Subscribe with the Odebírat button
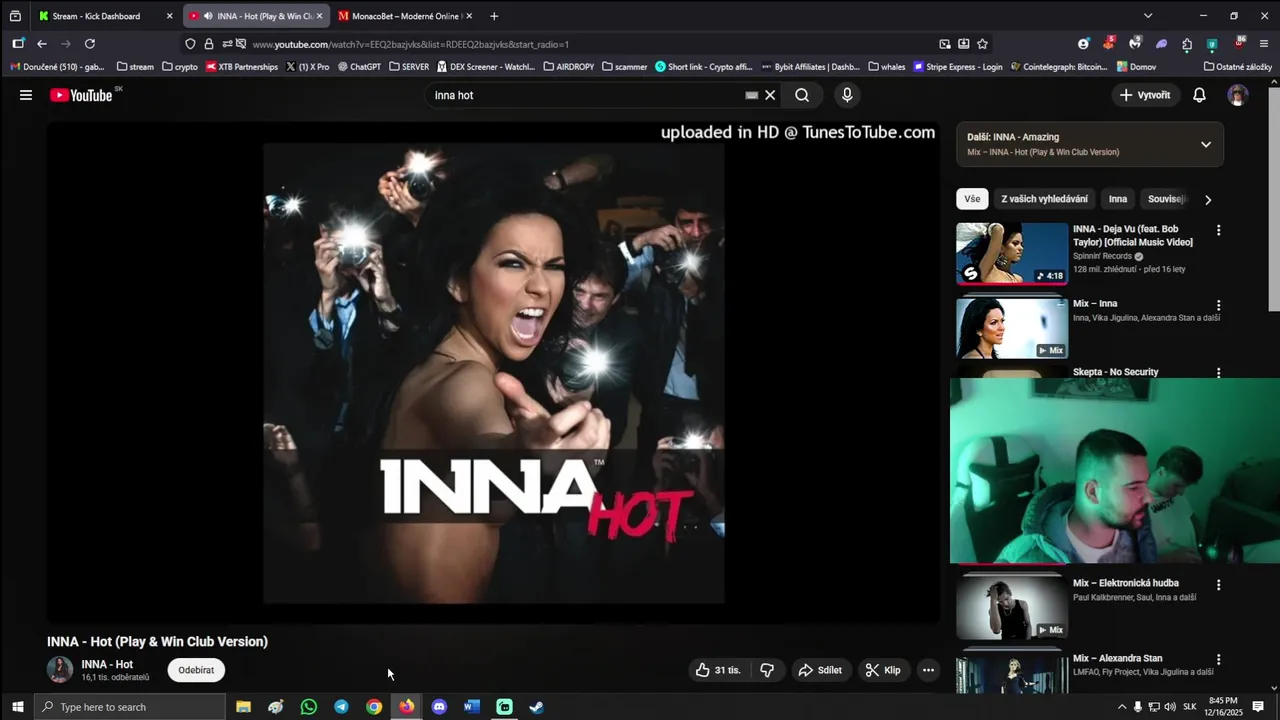 [x=196, y=670]
